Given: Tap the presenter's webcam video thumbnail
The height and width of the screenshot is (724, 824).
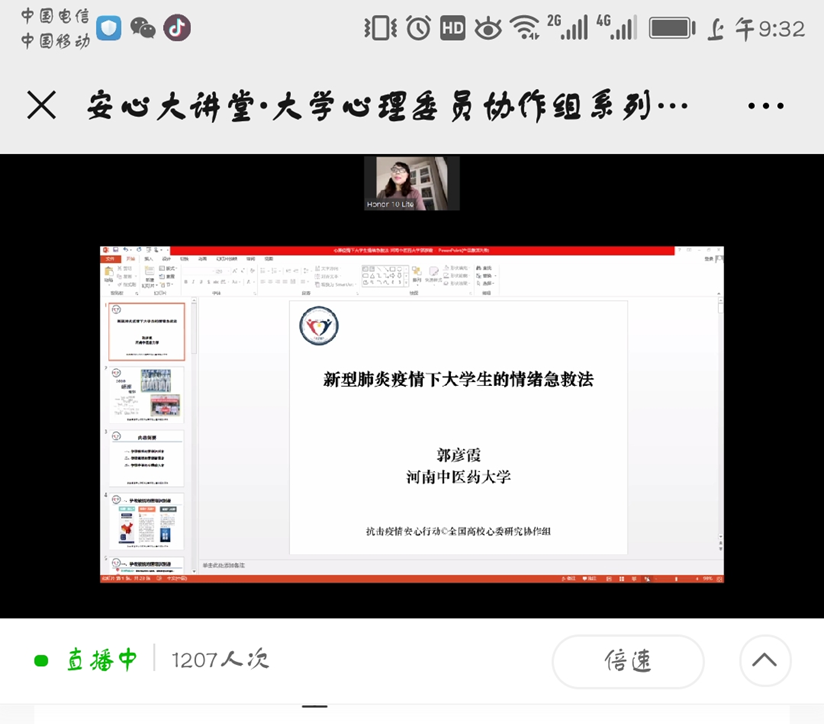Looking at the screenshot, I should (x=411, y=183).
